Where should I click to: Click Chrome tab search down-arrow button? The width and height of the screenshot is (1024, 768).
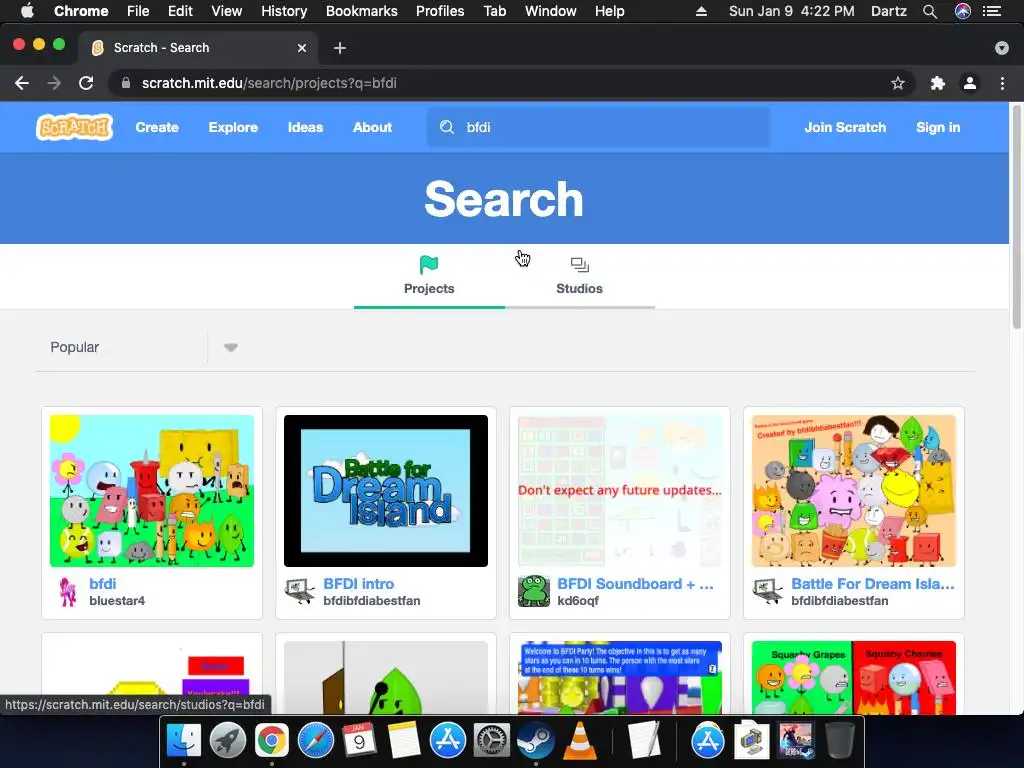pyautogui.click(x=1002, y=48)
